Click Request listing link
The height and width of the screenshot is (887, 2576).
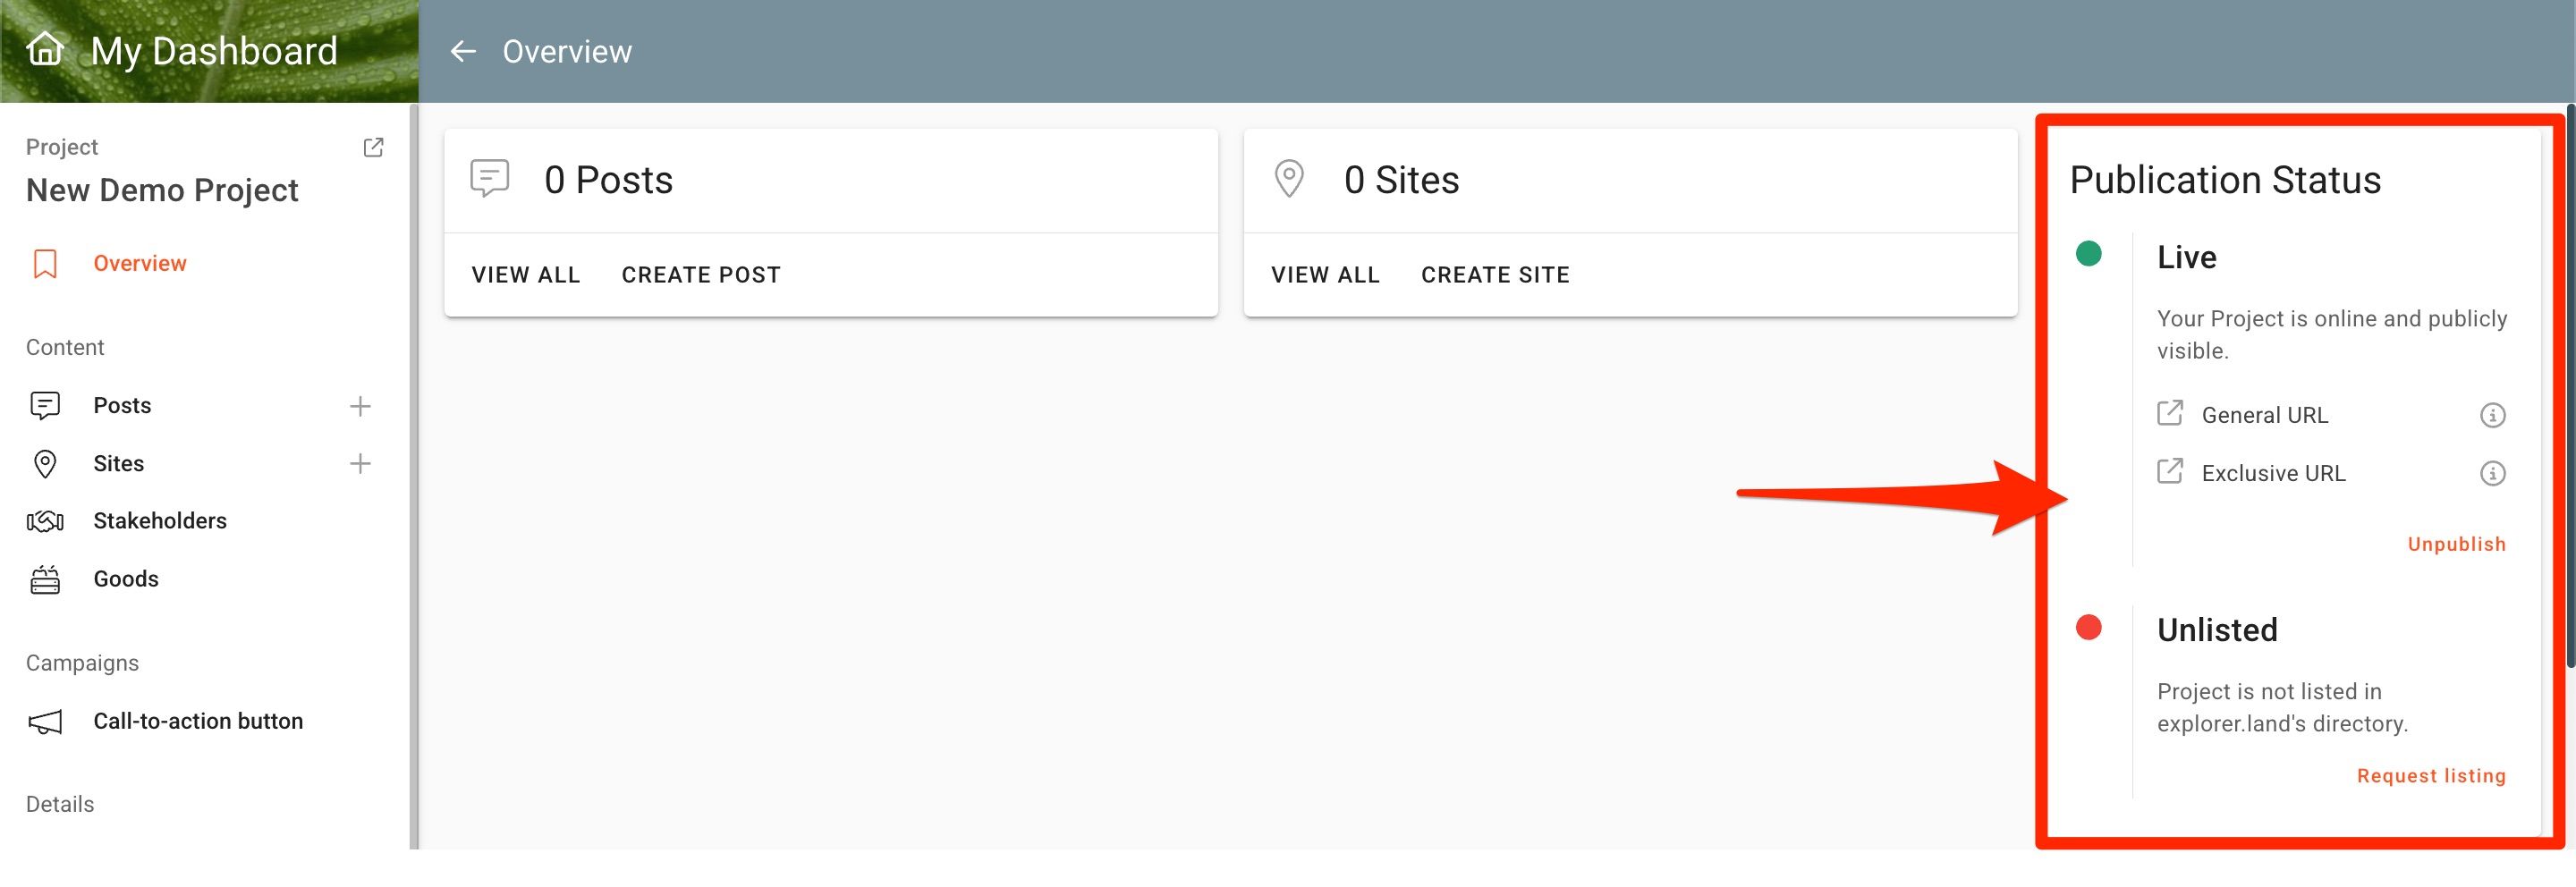(x=2431, y=776)
